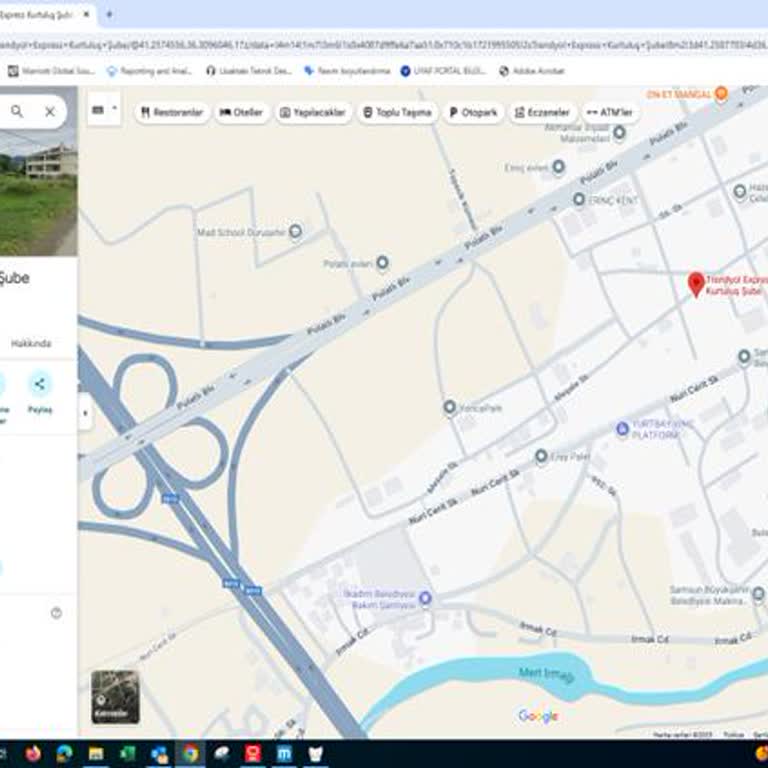Image resolution: width=768 pixels, height=768 pixels.
Task: Select the Erinç evleri map marker
Action: pyautogui.click(x=558, y=167)
